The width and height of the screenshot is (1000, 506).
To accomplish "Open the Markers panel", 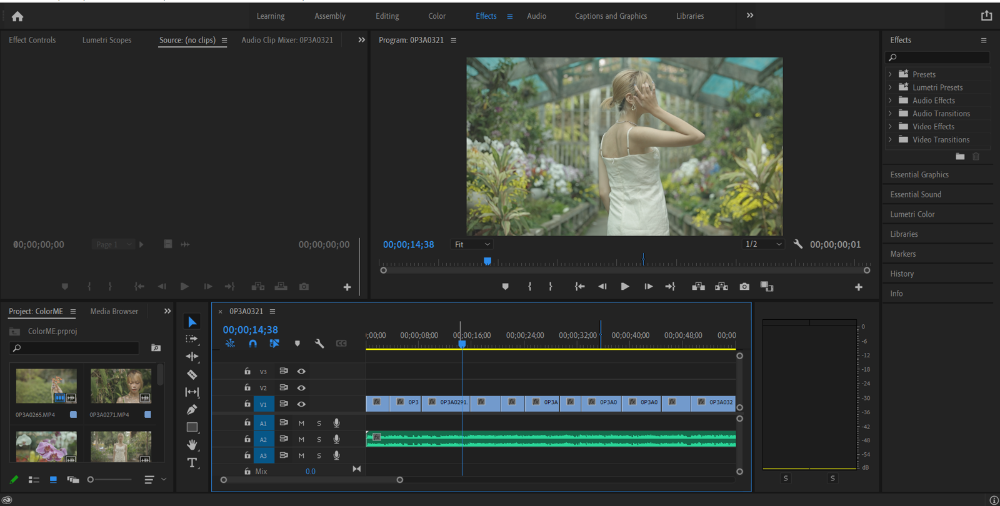I will click(902, 254).
